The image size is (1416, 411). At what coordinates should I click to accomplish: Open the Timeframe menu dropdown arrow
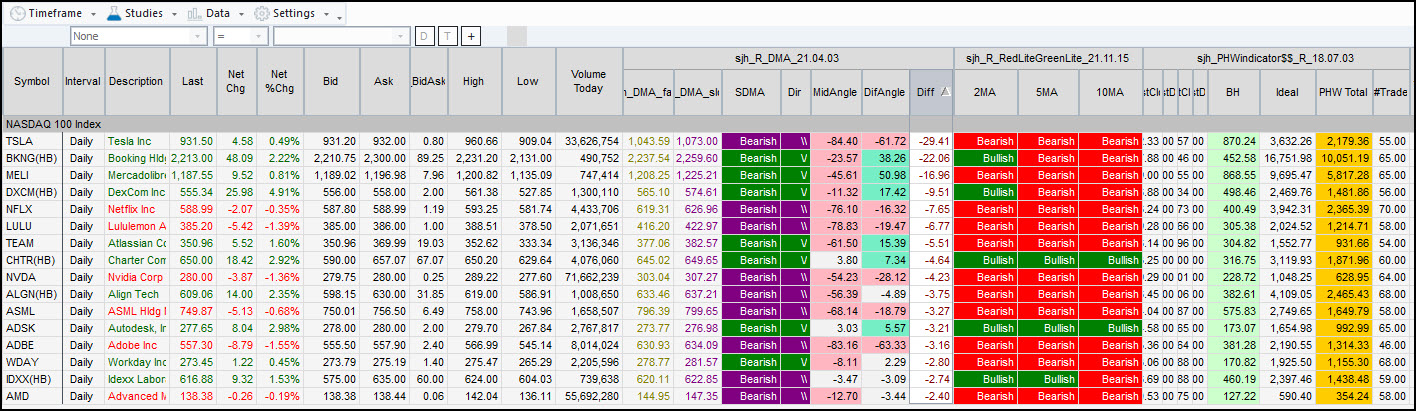point(93,14)
